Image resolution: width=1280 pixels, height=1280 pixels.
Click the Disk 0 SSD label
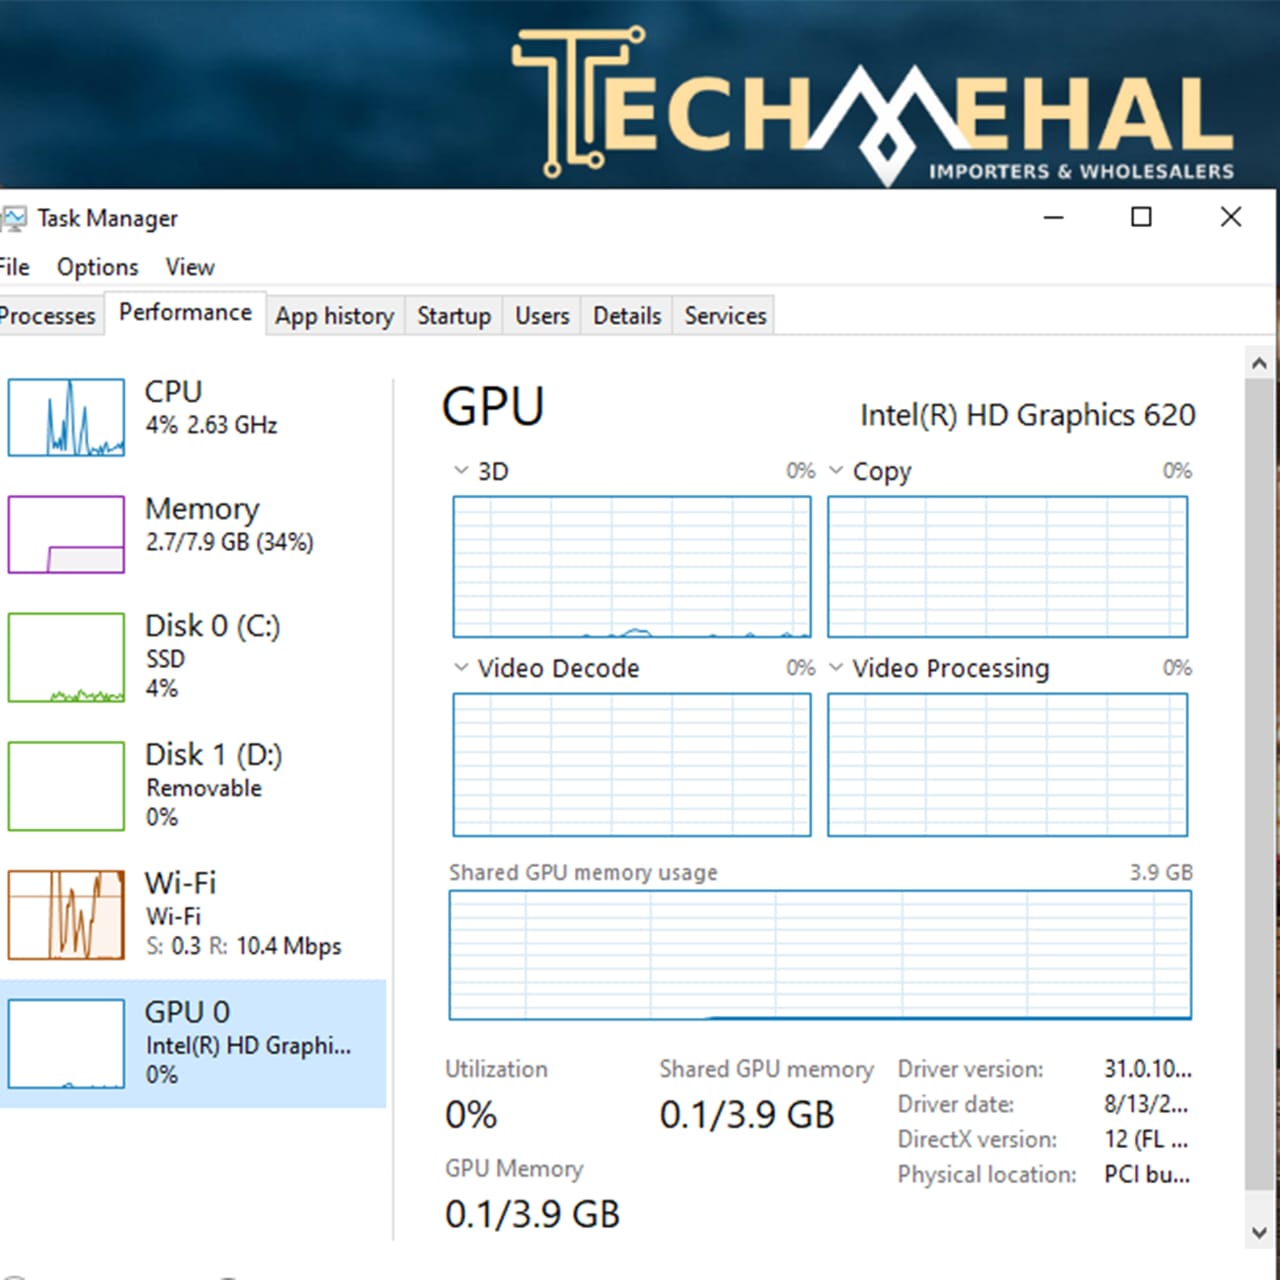(165, 659)
